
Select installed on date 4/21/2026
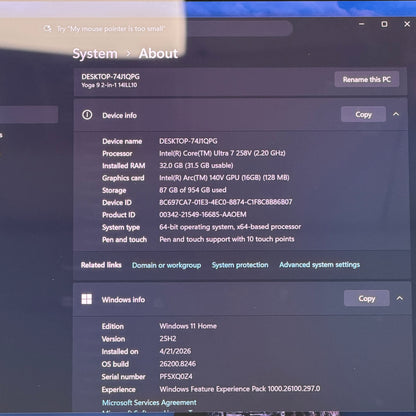pos(175,351)
